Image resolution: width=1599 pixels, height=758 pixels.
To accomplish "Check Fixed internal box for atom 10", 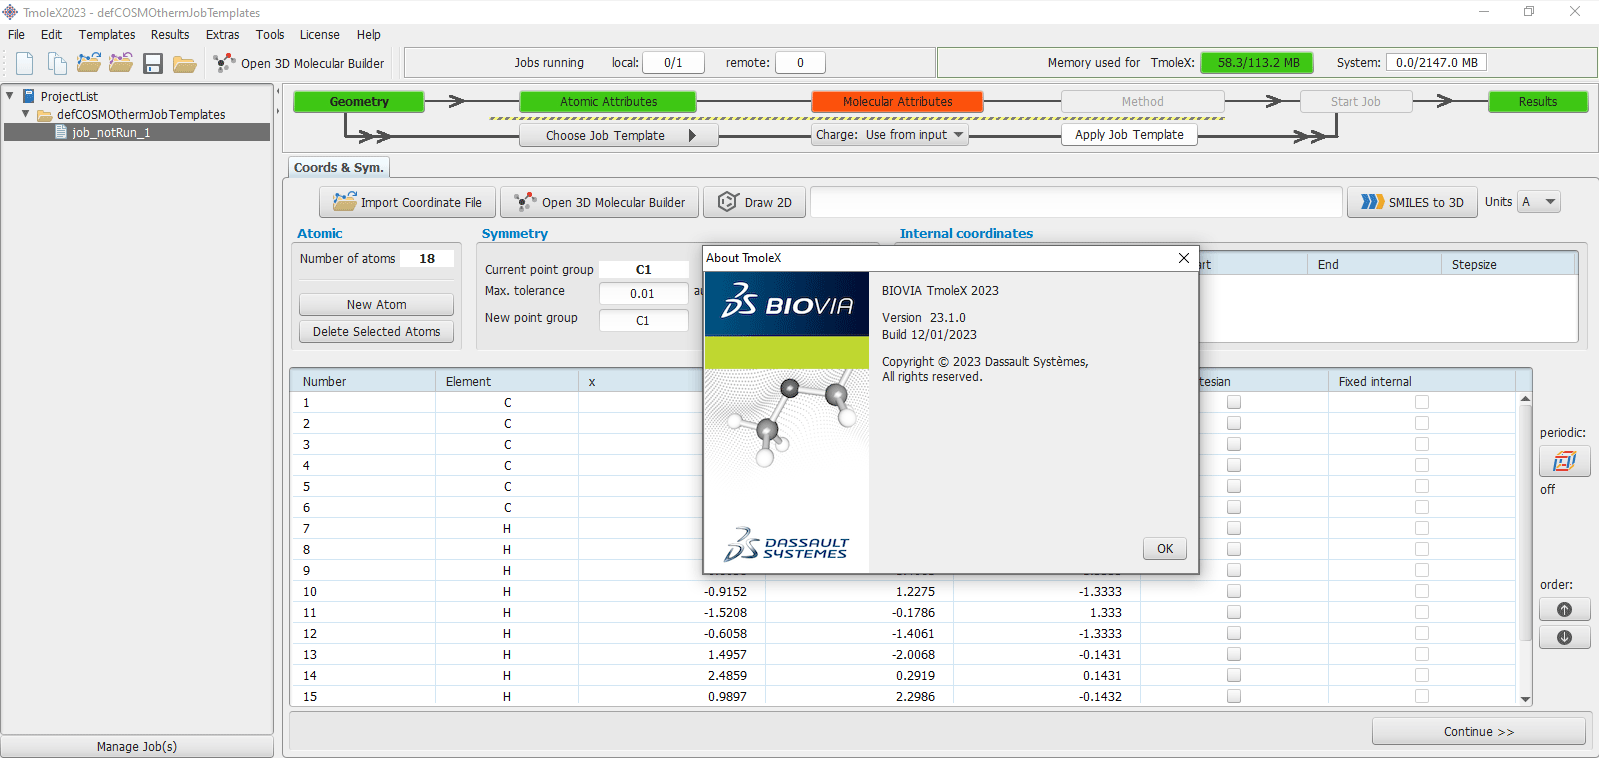I will (1421, 591).
